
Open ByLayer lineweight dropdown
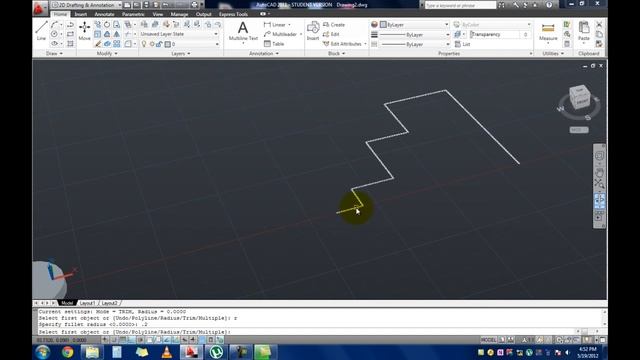click(415, 35)
